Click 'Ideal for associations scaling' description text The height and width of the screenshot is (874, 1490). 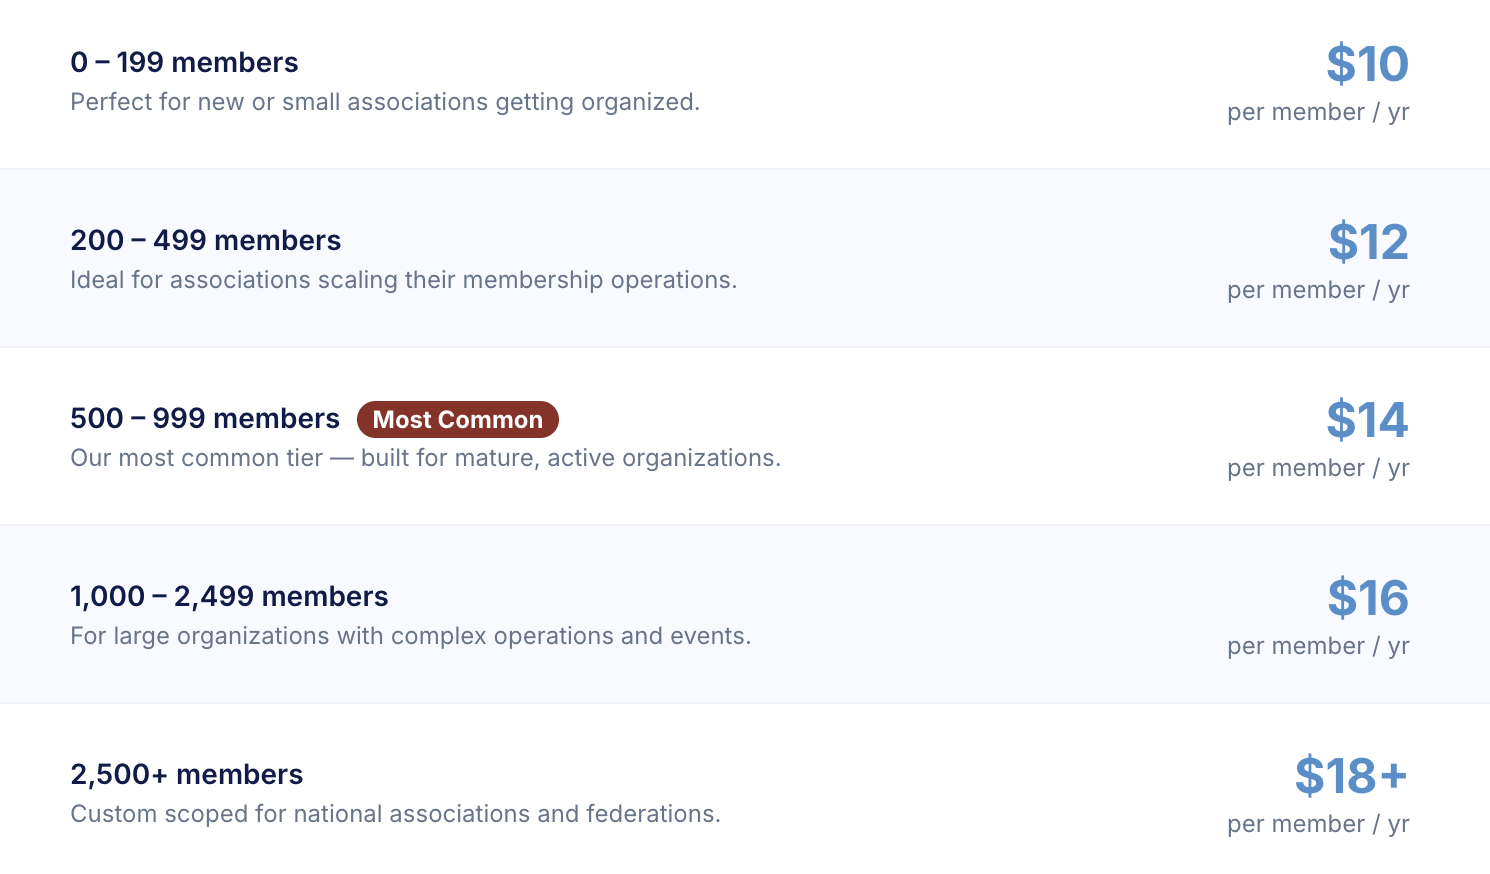click(x=403, y=280)
